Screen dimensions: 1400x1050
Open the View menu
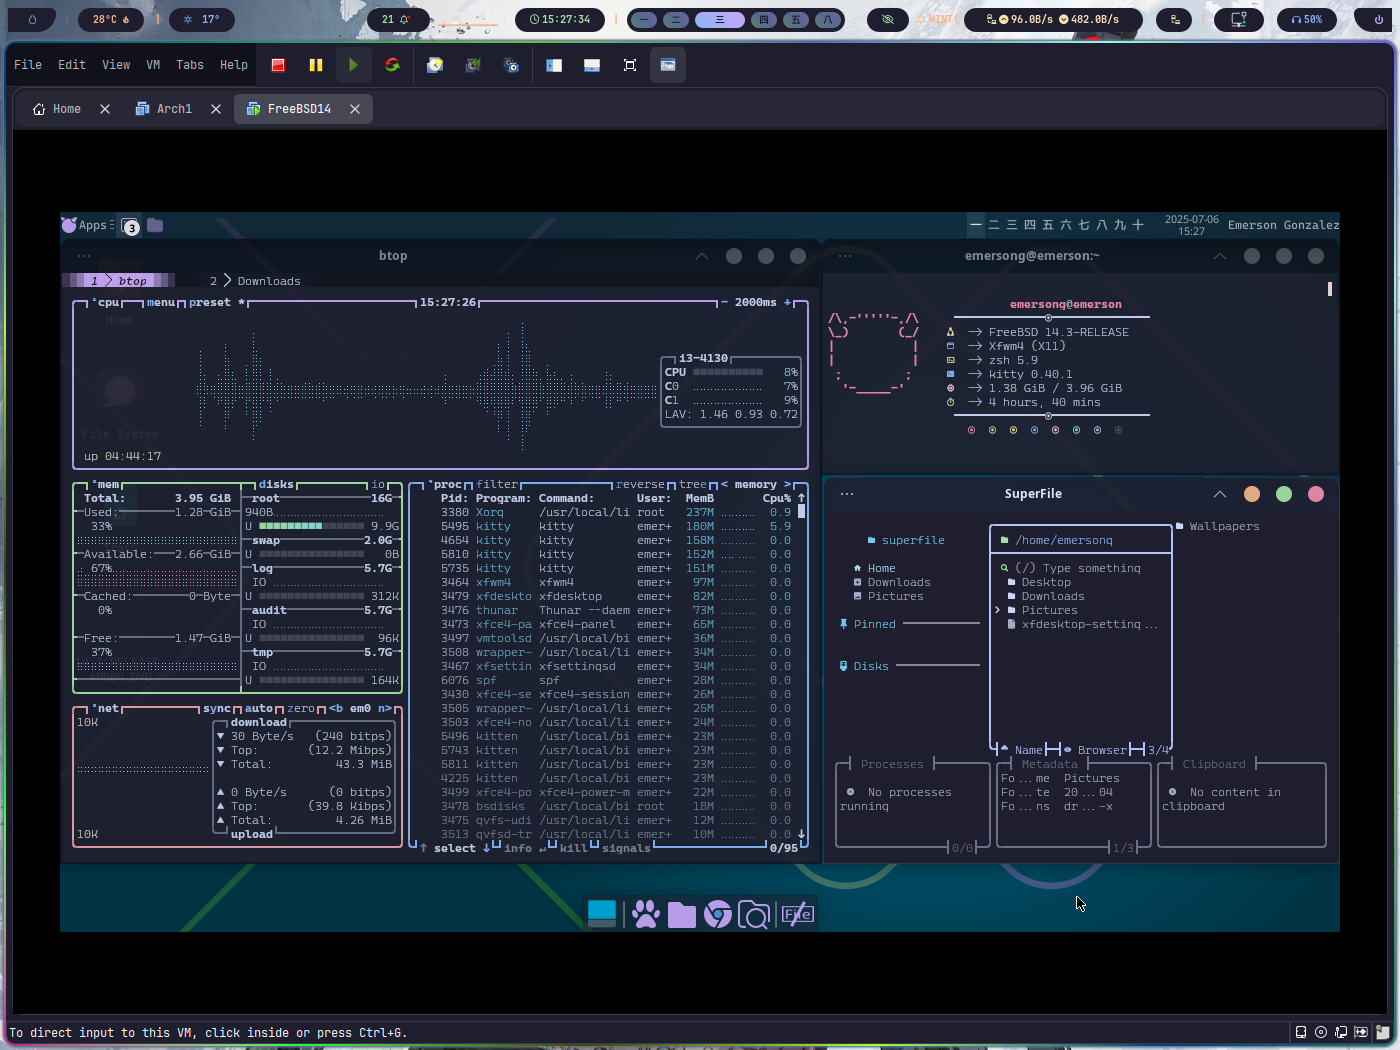pyautogui.click(x=116, y=65)
